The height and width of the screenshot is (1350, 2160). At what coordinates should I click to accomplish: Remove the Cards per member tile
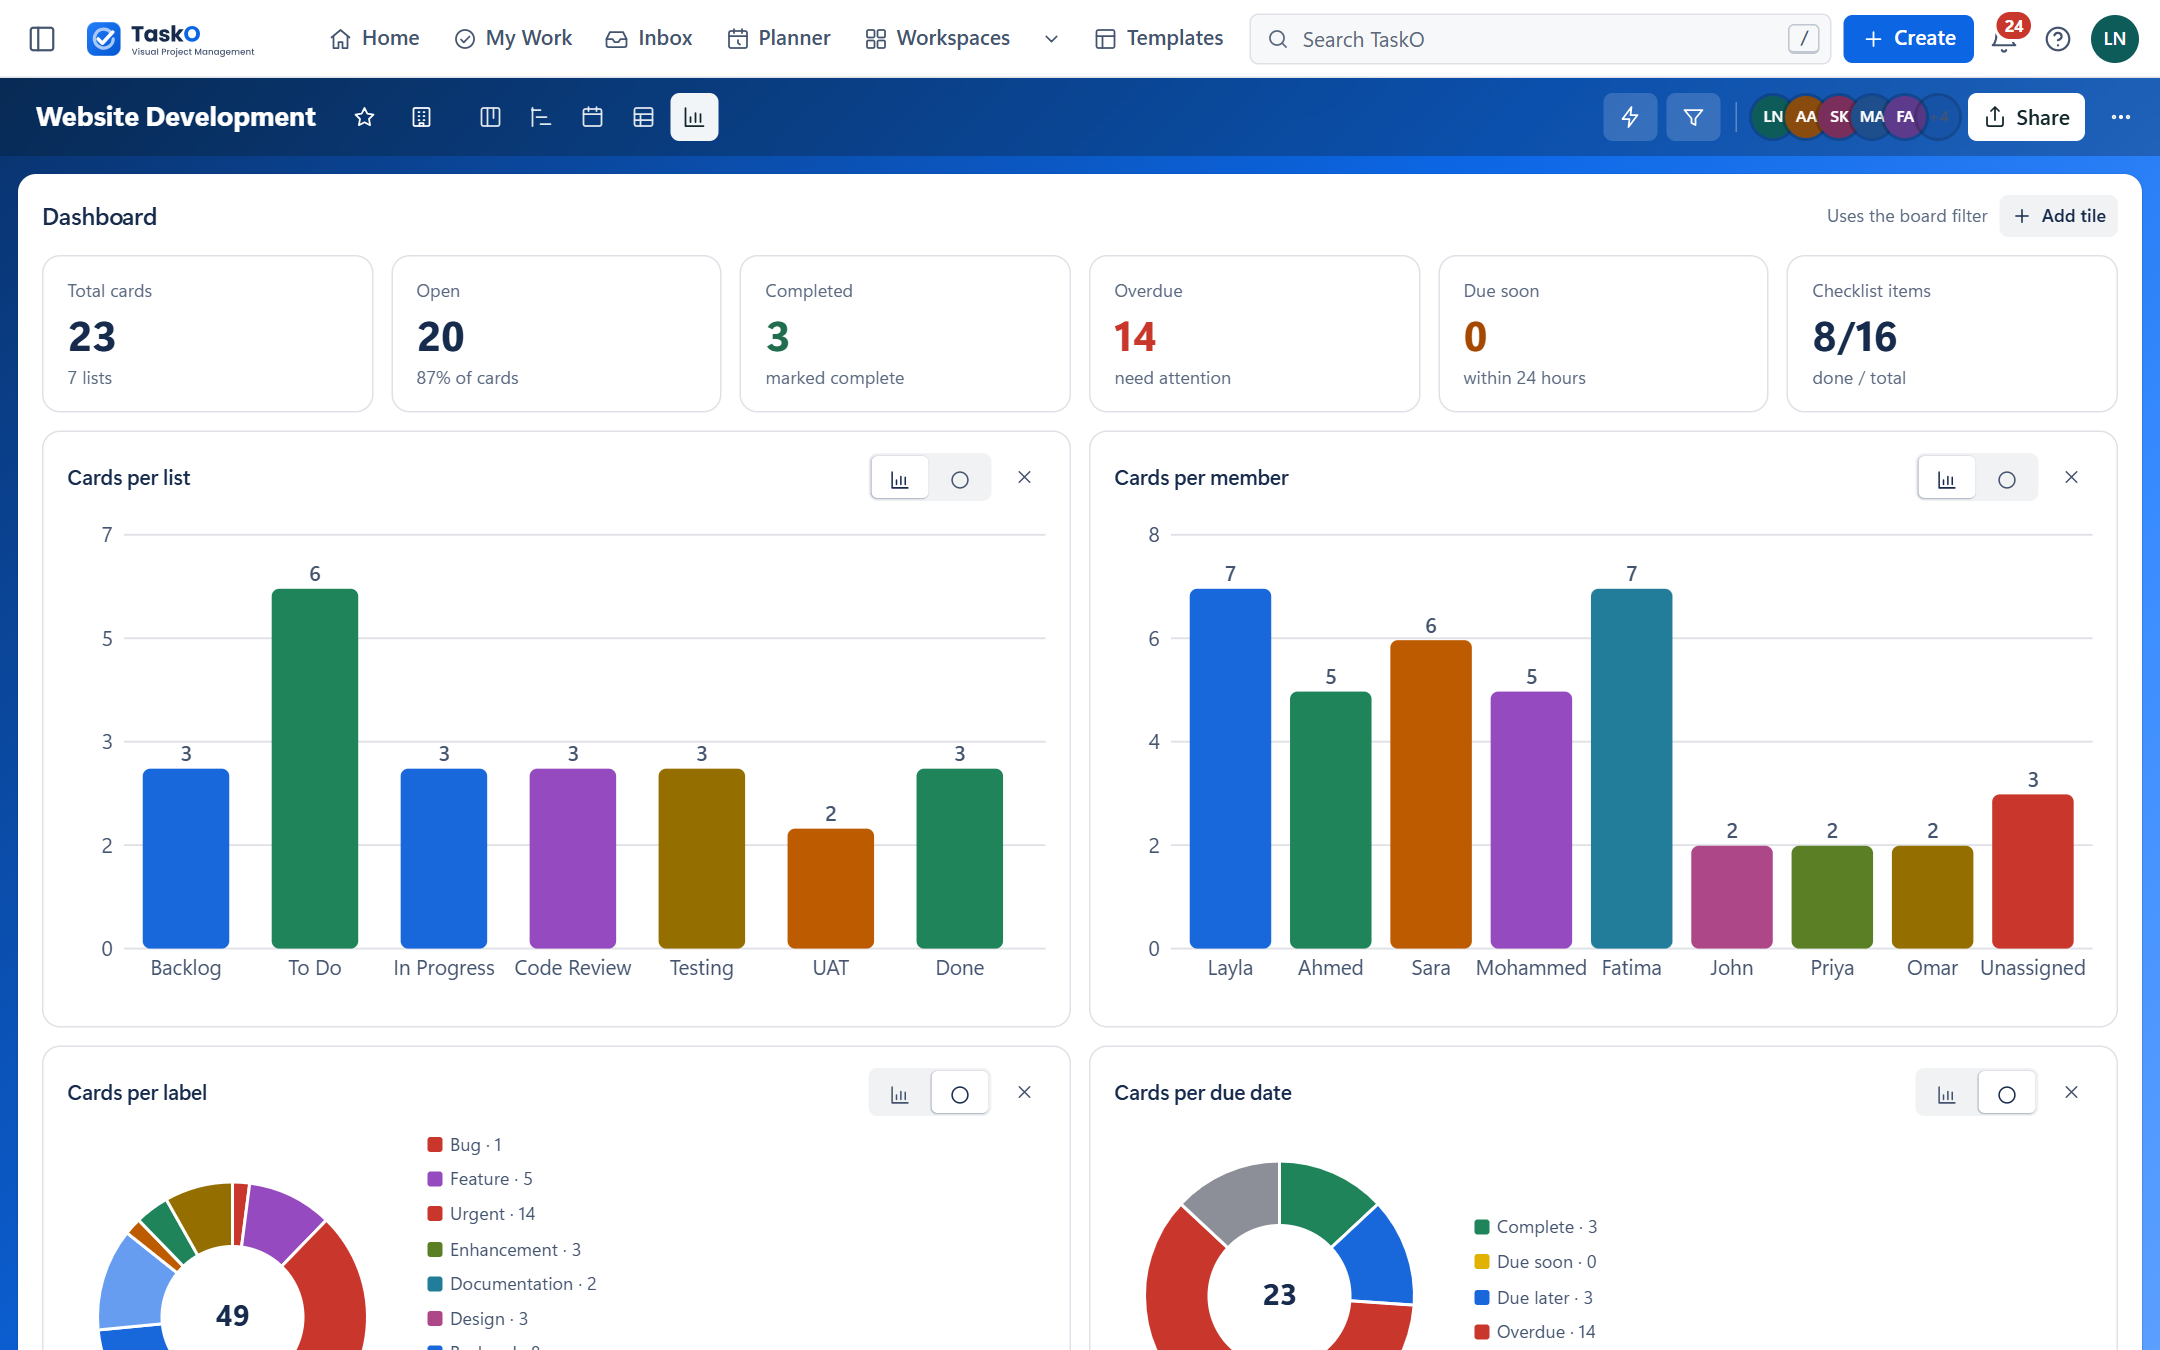click(2071, 478)
